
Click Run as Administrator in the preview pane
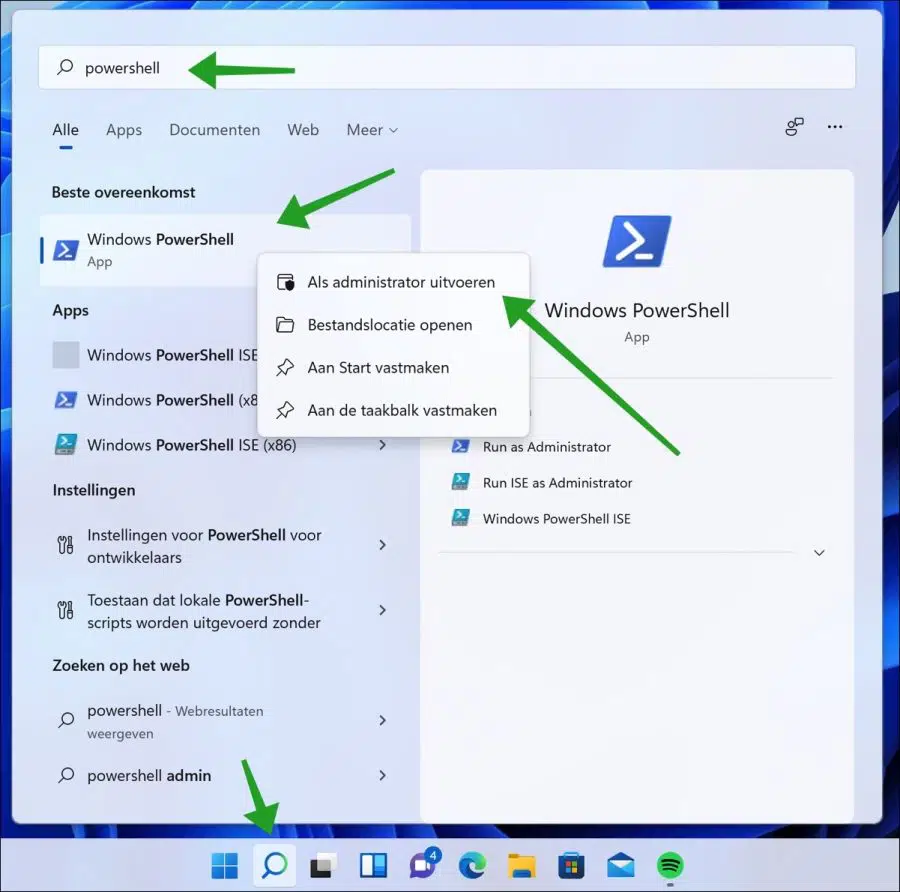coord(546,447)
